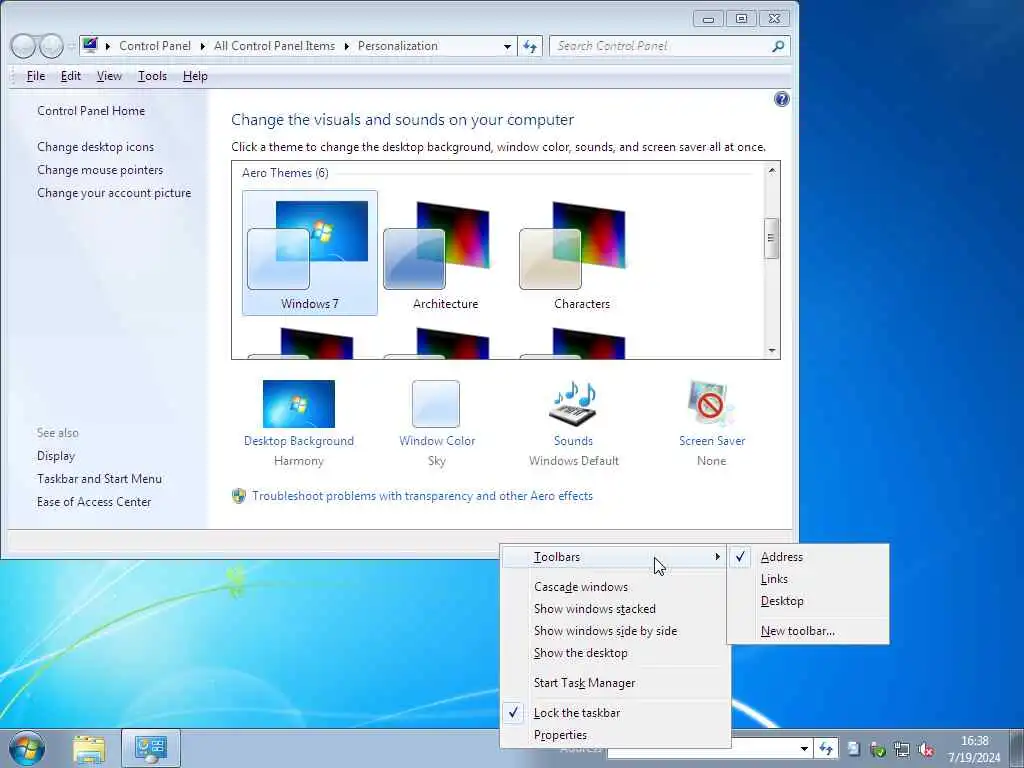The width and height of the screenshot is (1024, 768).
Task: Click the theme list scrollbar thumb
Action: point(771,238)
